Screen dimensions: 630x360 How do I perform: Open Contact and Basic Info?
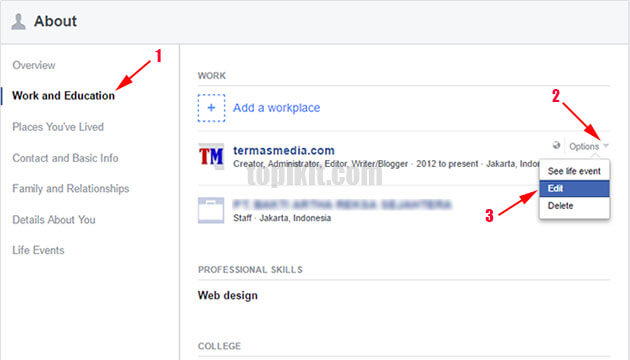pyautogui.click(x=65, y=158)
